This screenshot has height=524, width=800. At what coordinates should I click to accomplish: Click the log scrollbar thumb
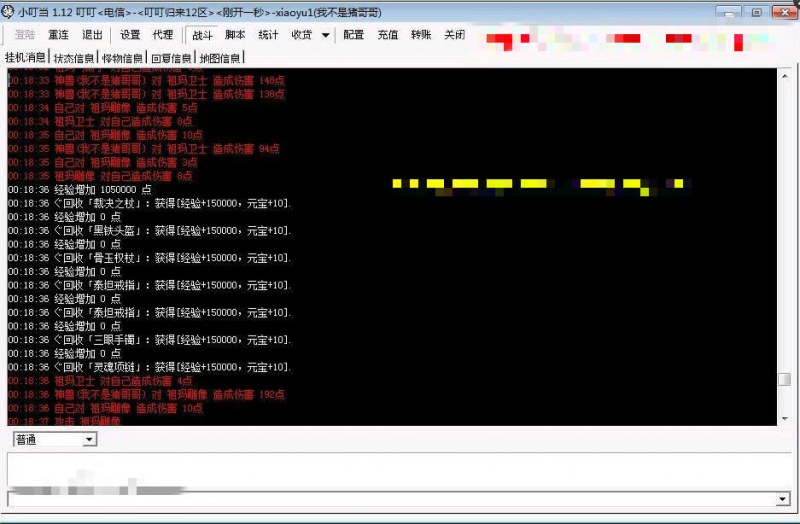pos(784,379)
